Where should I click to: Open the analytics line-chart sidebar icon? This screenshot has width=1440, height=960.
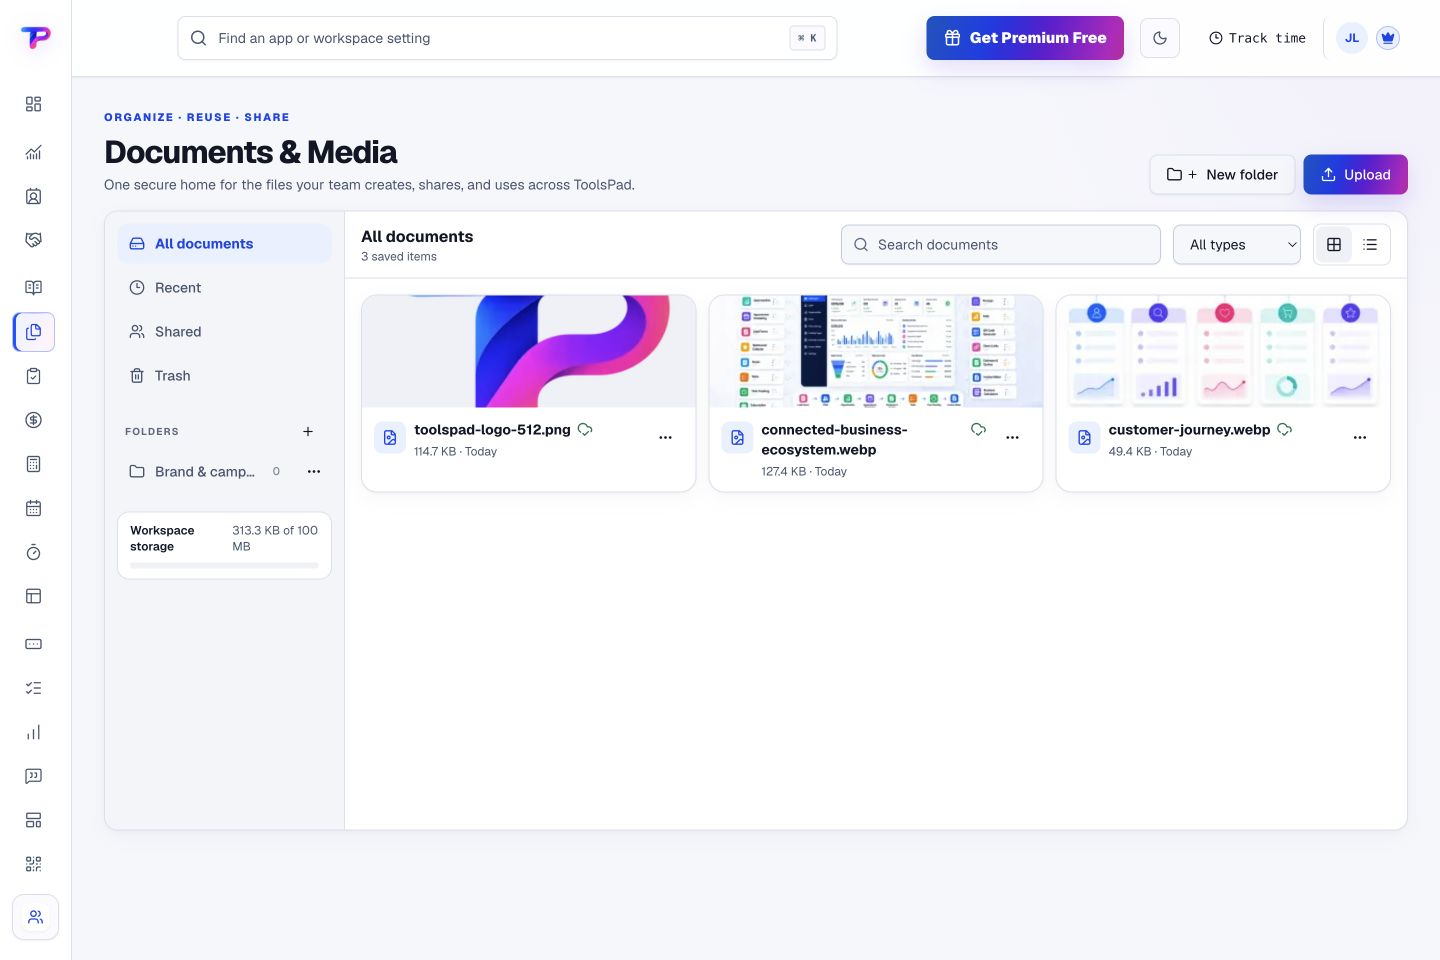pyautogui.click(x=33, y=152)
